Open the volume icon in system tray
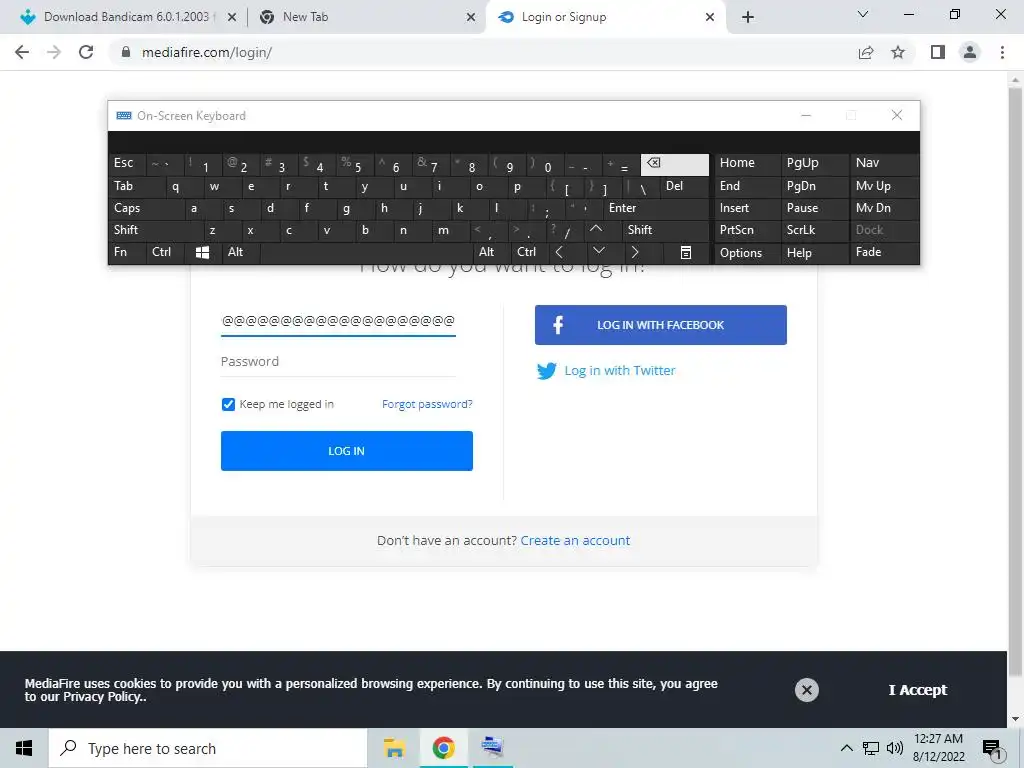Image resolution: width=1024 pixels, height=768 pixels. 895,748
